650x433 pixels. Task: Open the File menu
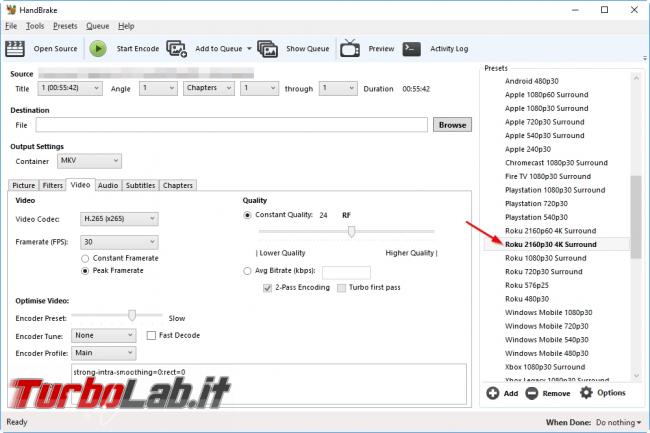tap(11, 26)
